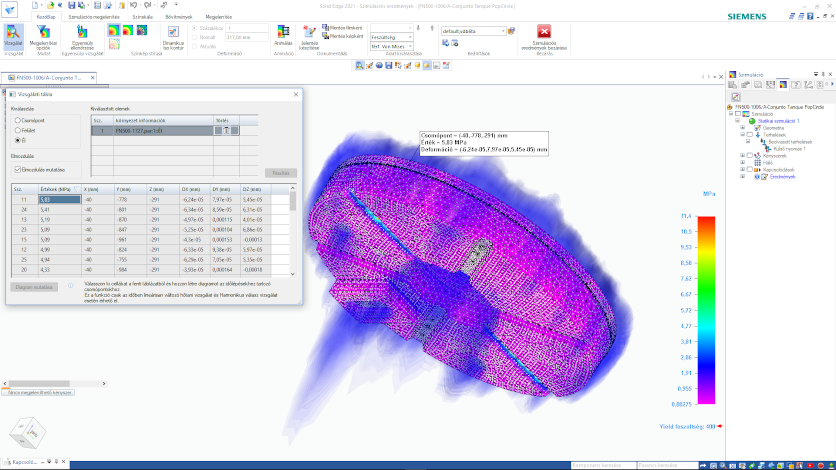Viewport: 836px width, 470px height.
Task: Click the Solid Edge application button
Action: pos(10,9)
